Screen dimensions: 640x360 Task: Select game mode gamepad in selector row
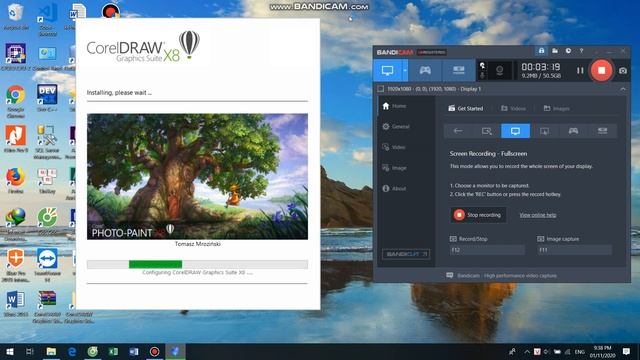pyautogui.click(x=573, y=131)
